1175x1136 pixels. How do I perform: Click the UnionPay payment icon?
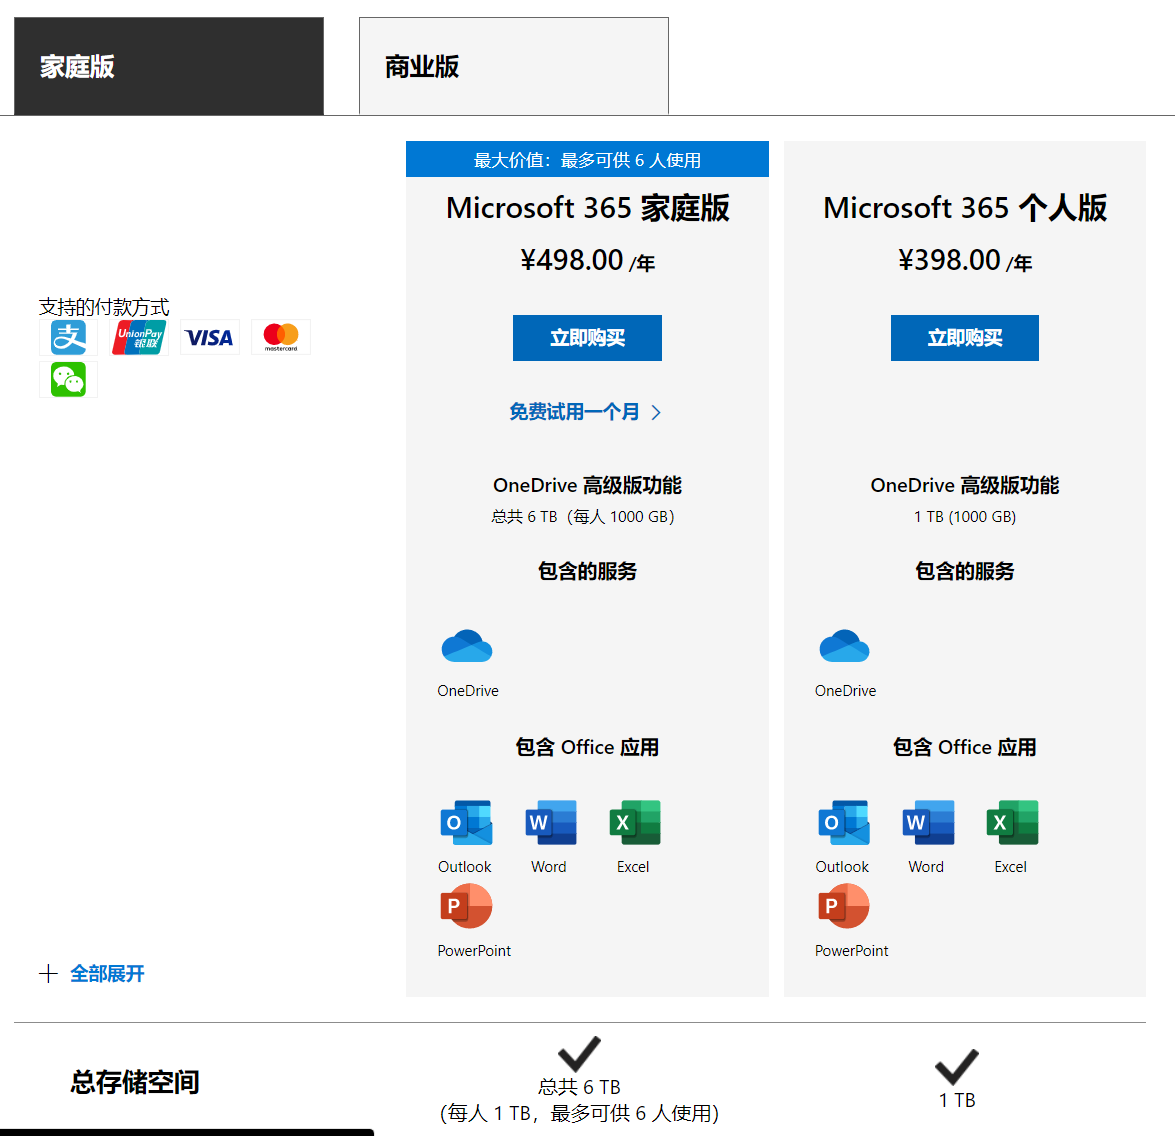pyautogui.click(x=139, y=337)
